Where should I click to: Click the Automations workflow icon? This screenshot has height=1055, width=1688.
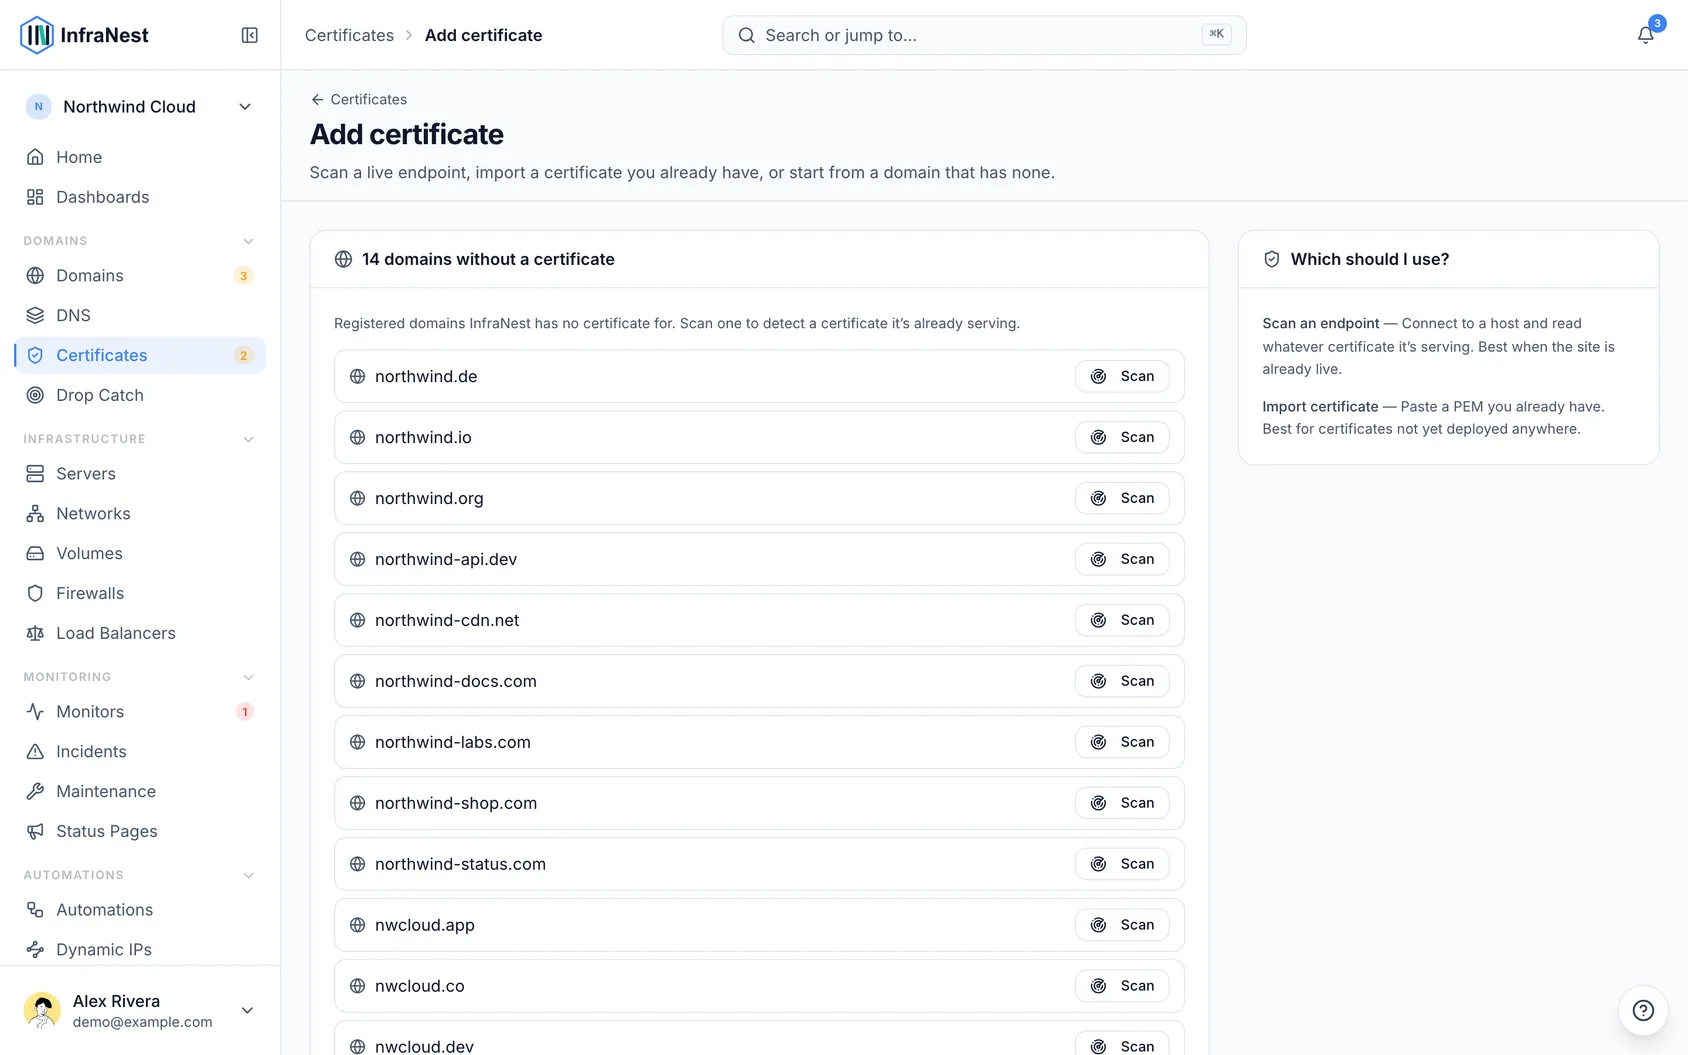coord(35,910)
